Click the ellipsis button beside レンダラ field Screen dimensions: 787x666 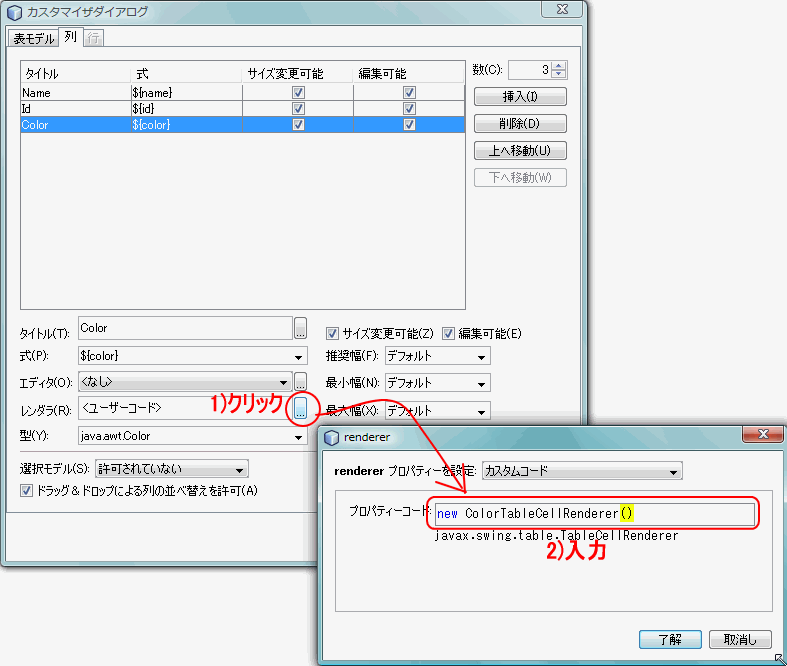[x=300, y=410]
